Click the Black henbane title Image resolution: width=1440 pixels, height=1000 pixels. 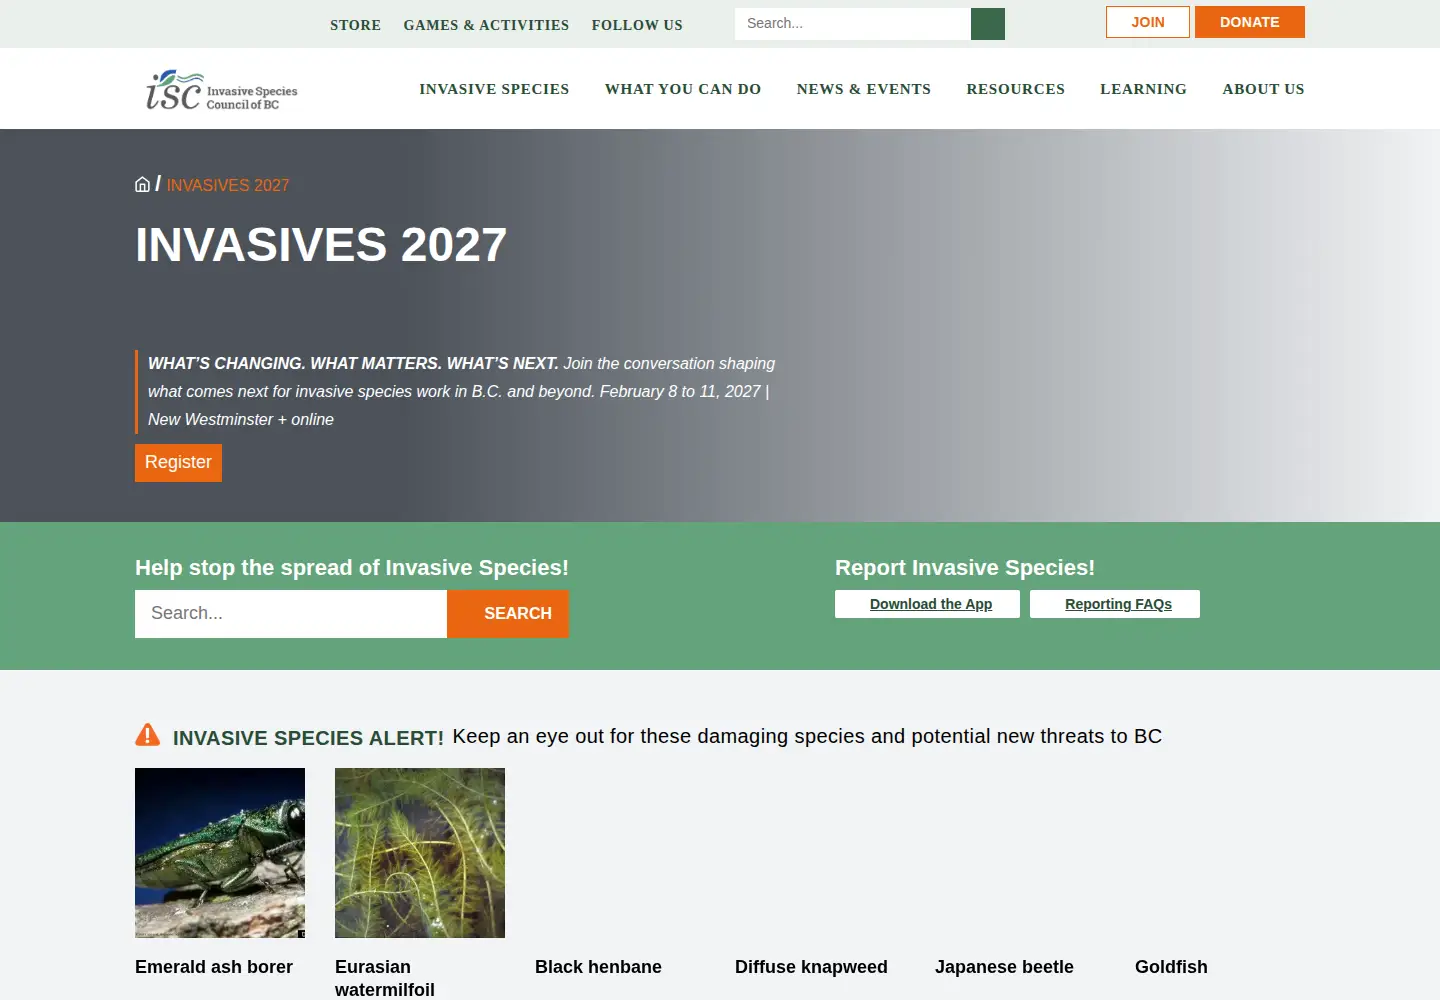pos(598,967)
